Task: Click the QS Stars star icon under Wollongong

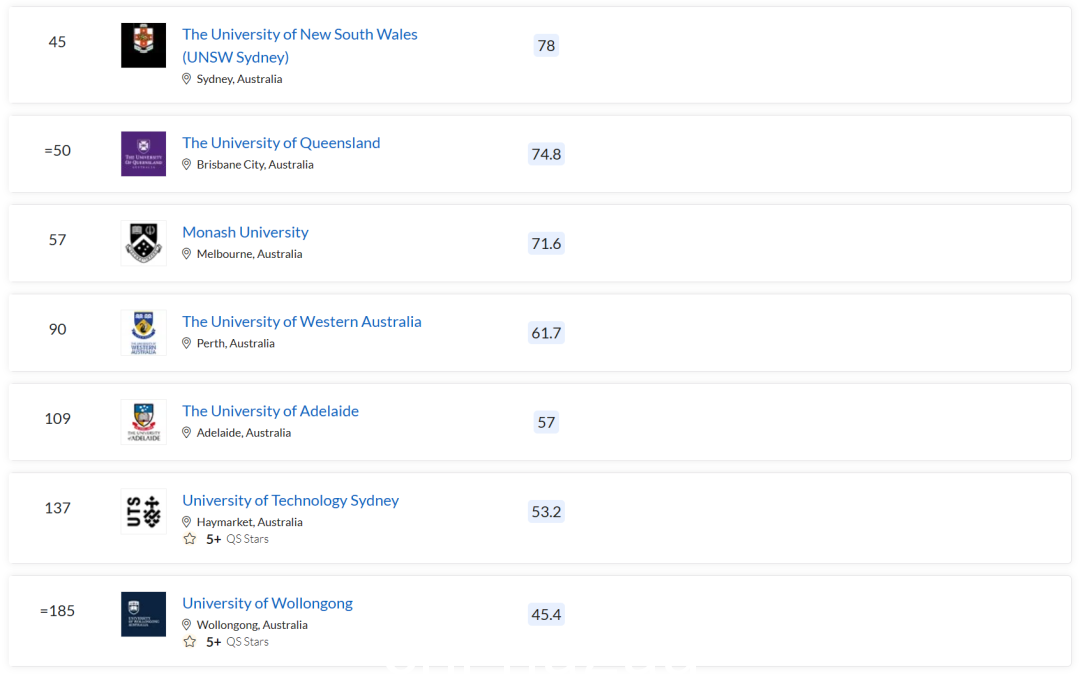Action: tap(189, 641)
